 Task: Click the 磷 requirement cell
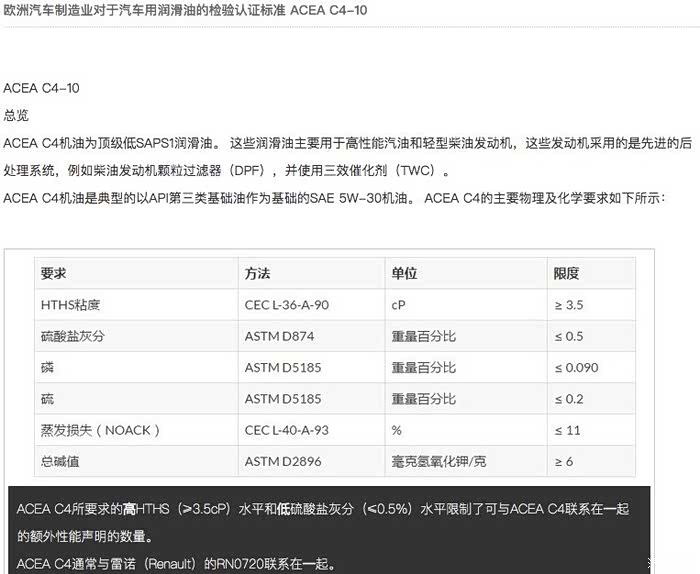[x=47, y=367]
